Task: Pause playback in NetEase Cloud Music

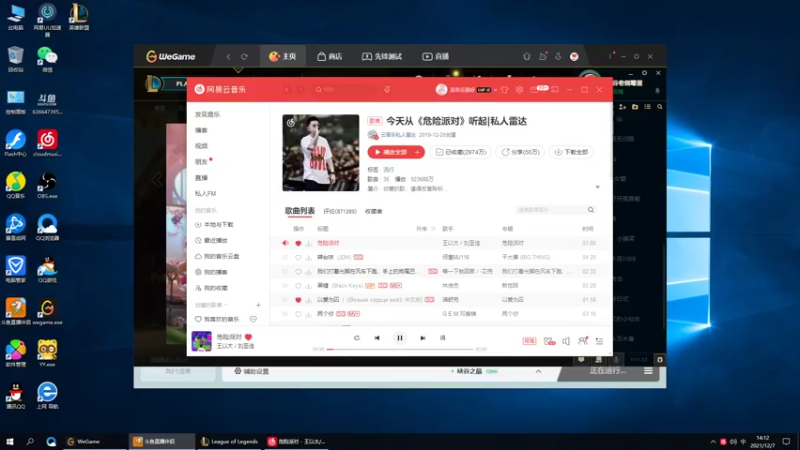Action: (400, 338)
